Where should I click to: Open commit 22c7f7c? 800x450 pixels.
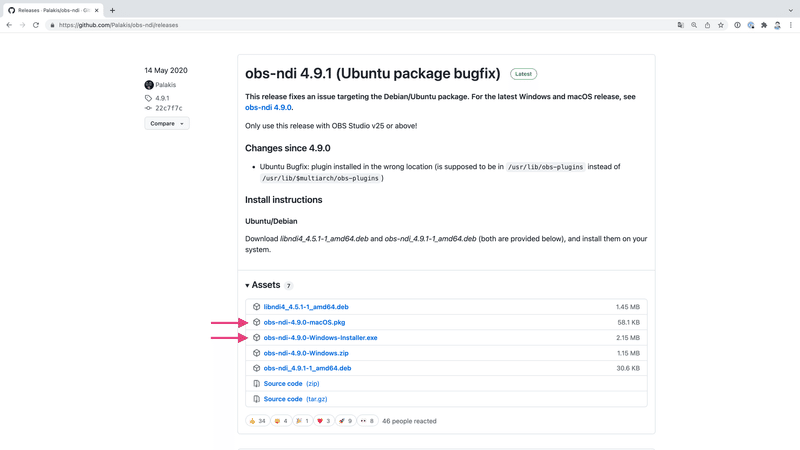[x=168, y=108]
